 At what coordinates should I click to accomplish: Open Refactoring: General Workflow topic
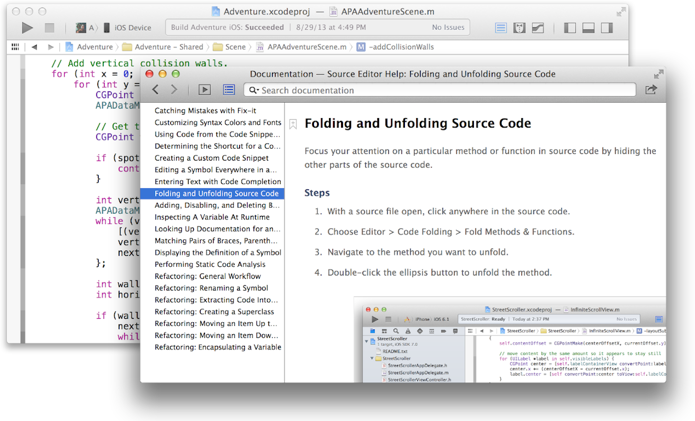coord(207,276)
